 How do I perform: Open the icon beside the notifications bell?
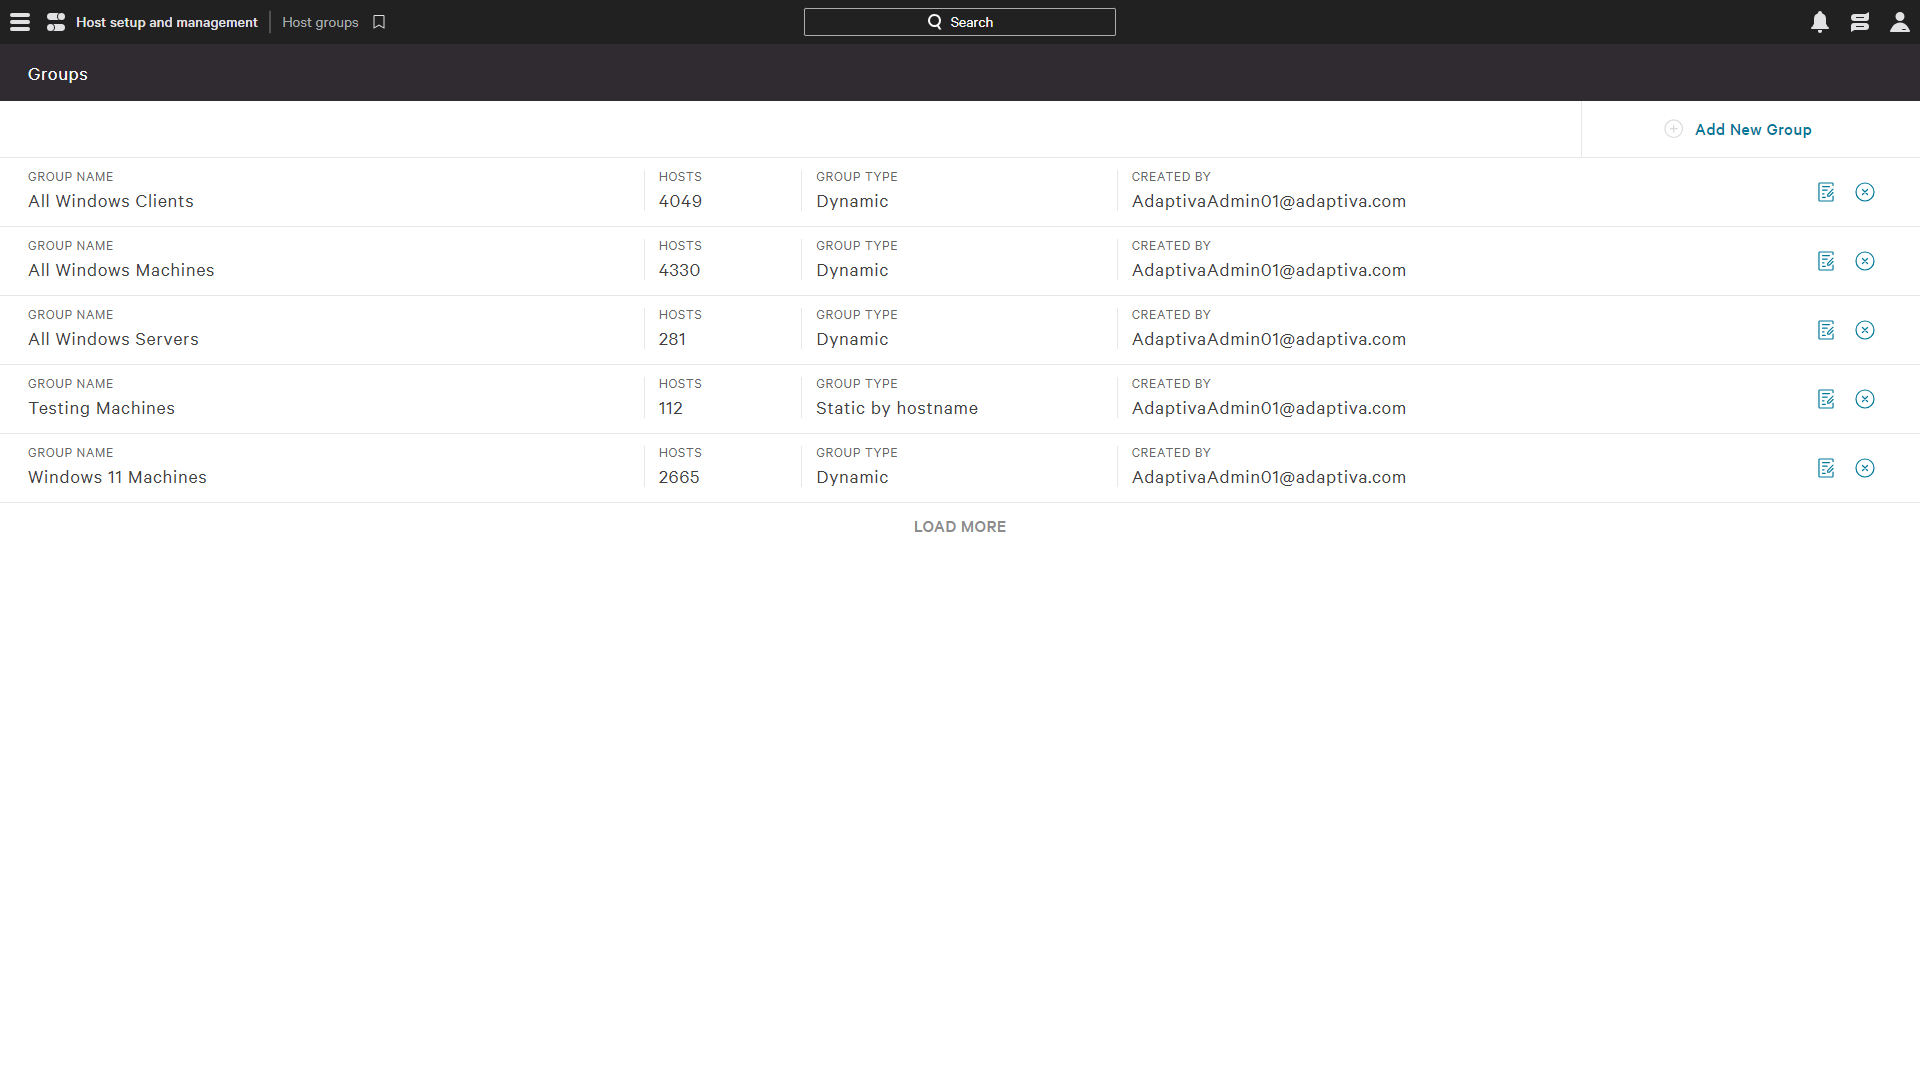click(1860, 22)
